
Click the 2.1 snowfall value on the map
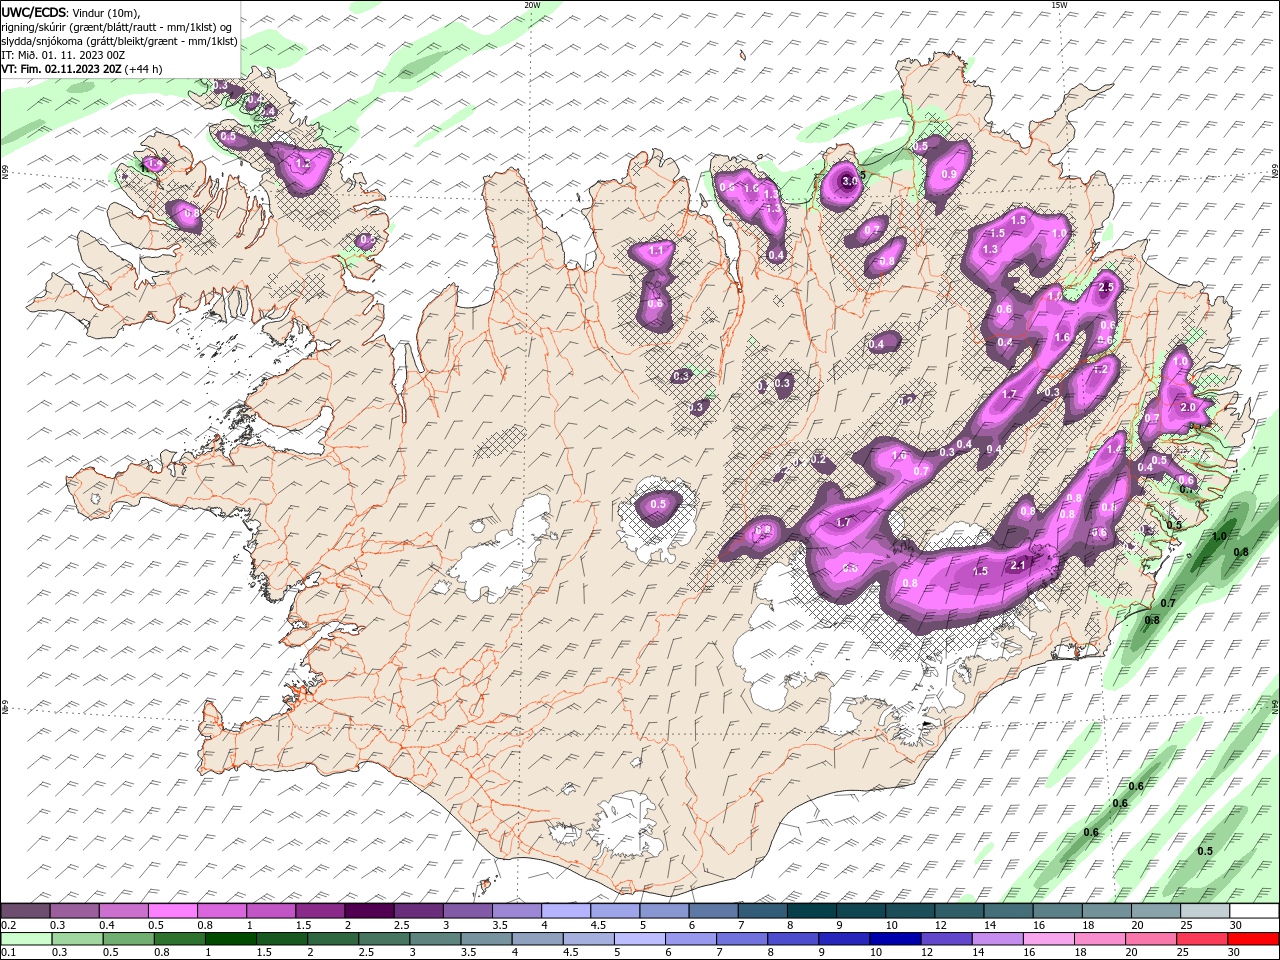[1018, 565]
